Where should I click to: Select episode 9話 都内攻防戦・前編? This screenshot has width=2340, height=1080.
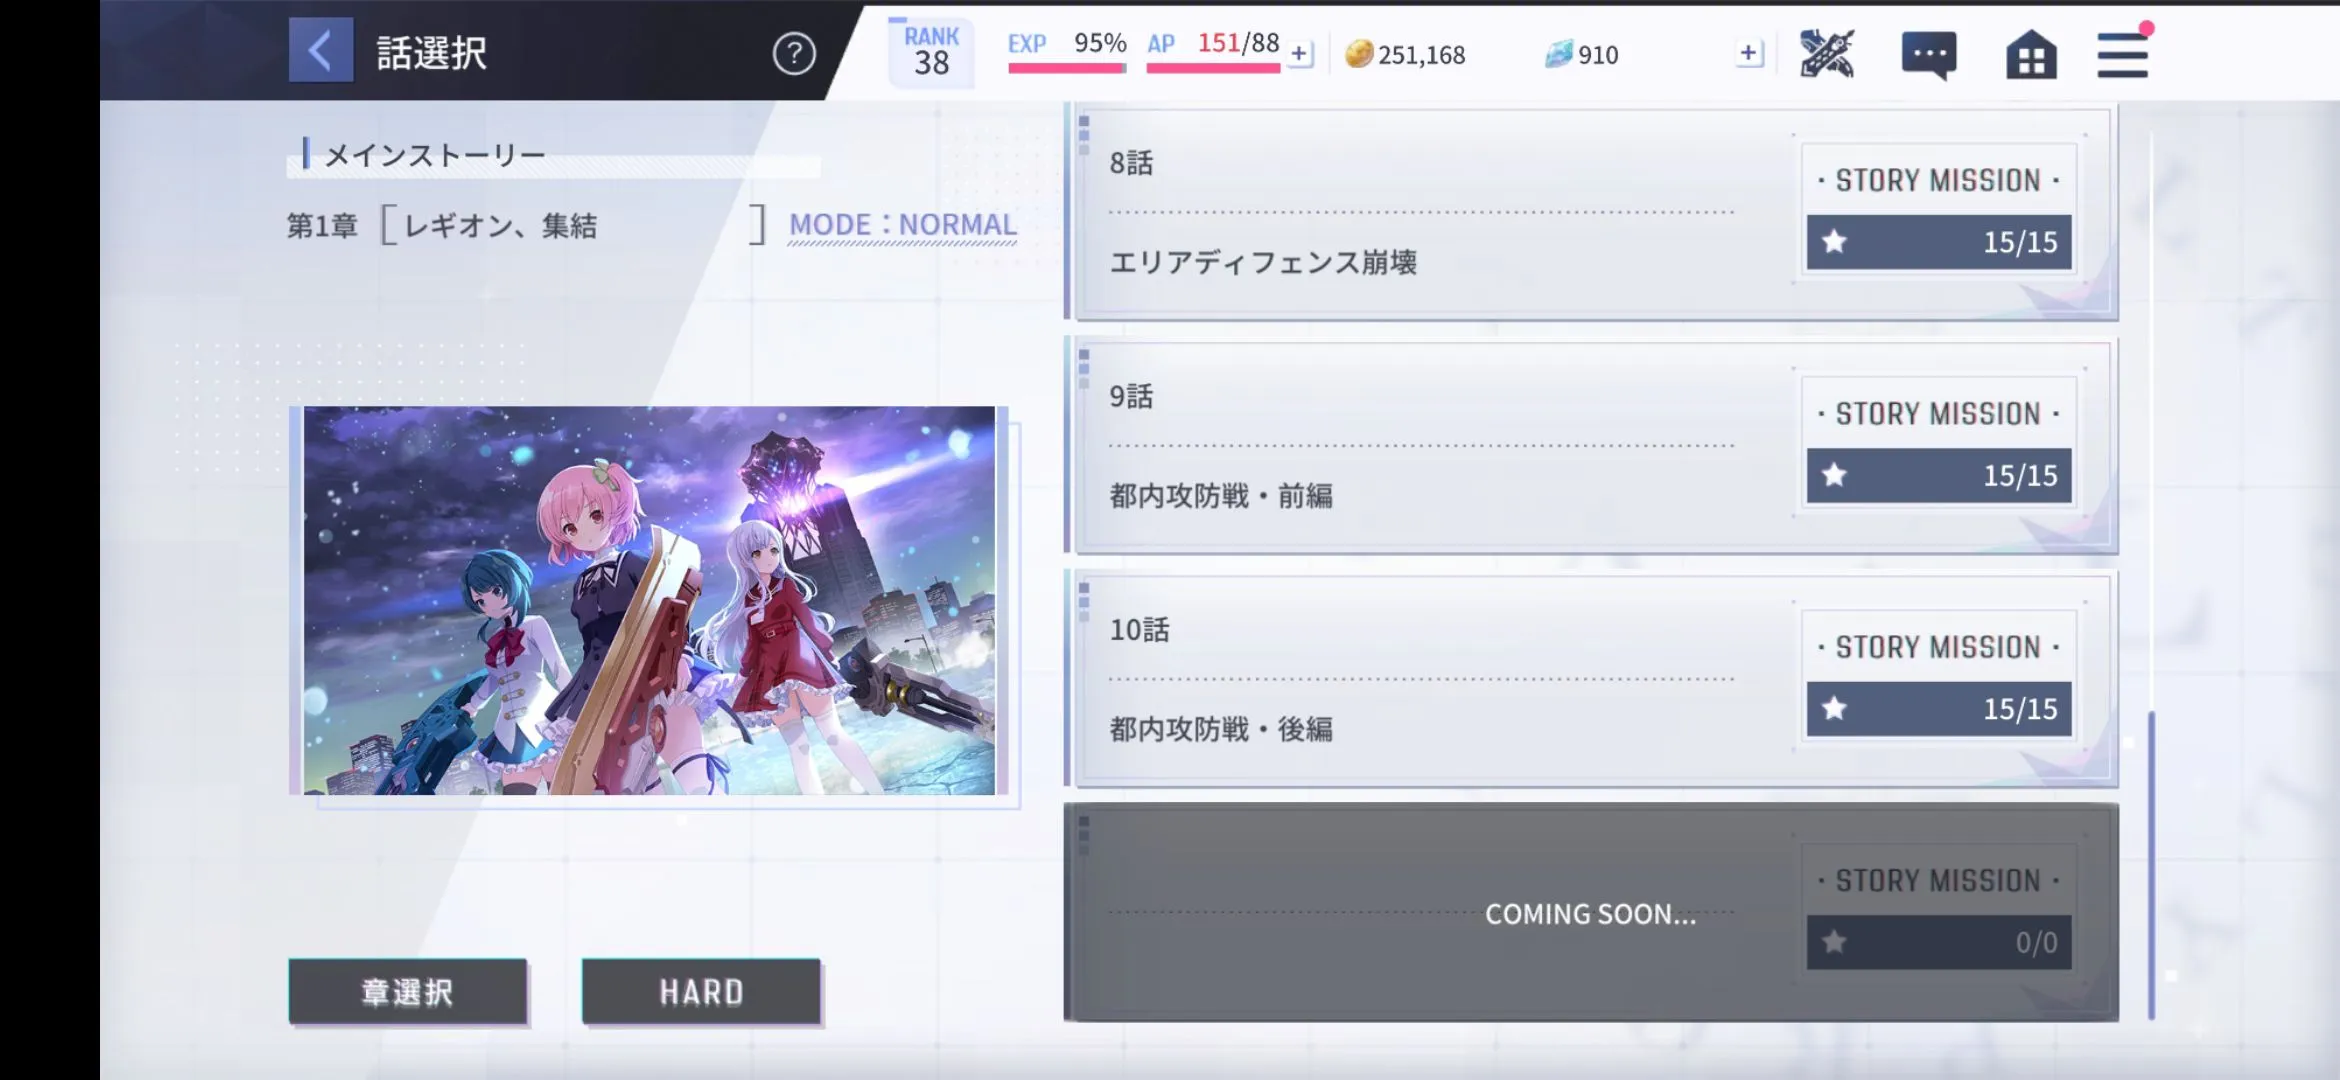(x=1591, y=446)
